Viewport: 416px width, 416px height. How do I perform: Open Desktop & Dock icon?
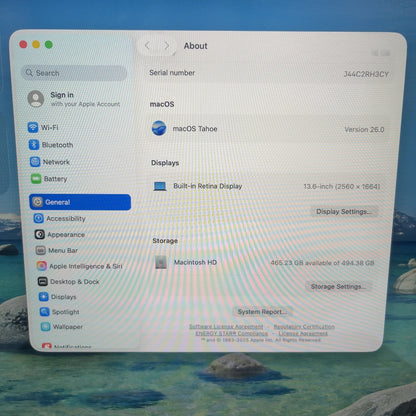(x=43, y=281)
